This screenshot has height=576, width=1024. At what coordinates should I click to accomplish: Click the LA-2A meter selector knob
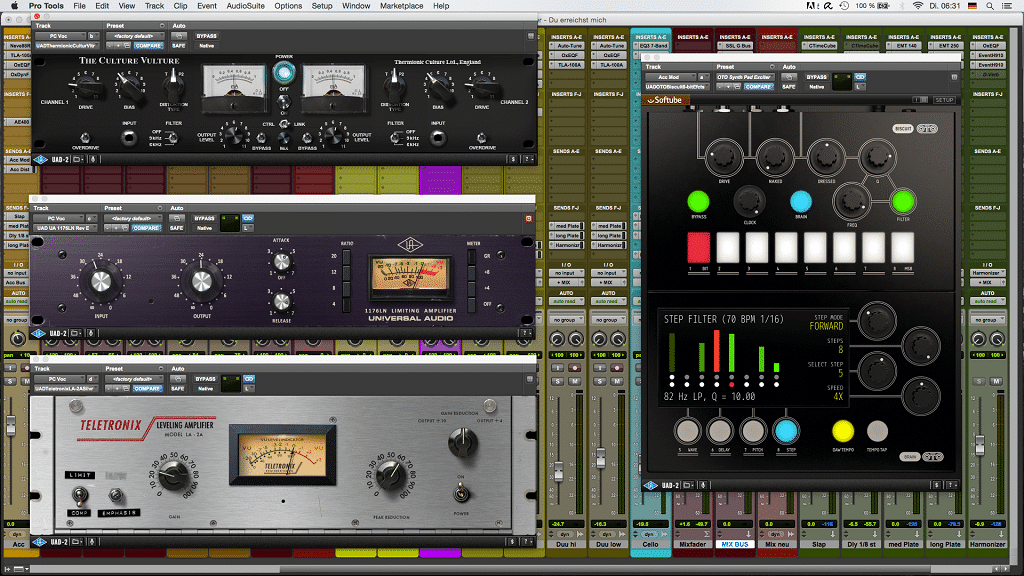coord(462,442)
